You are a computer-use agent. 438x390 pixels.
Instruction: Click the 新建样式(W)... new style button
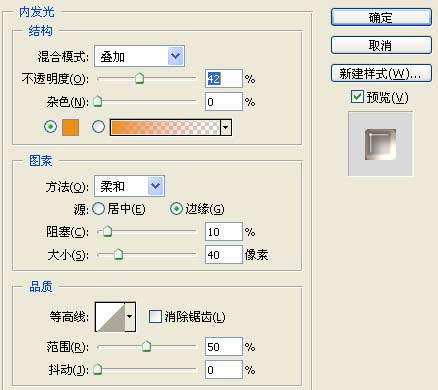point(381,73)
